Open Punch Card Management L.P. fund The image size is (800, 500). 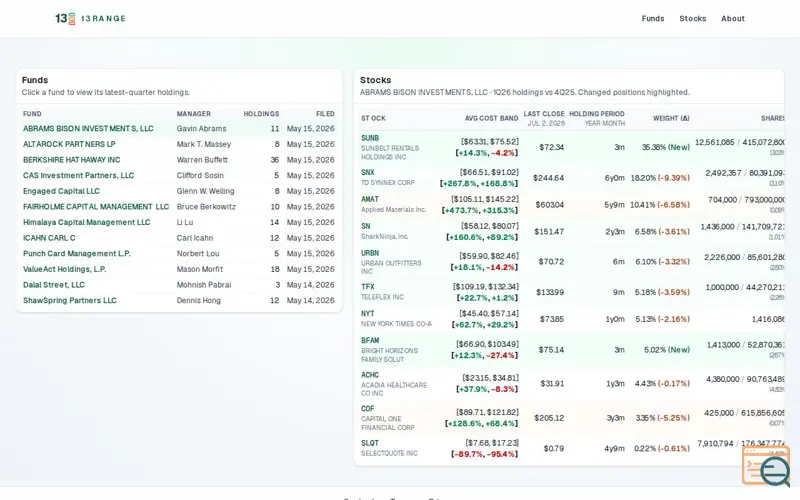coord(77,254)
